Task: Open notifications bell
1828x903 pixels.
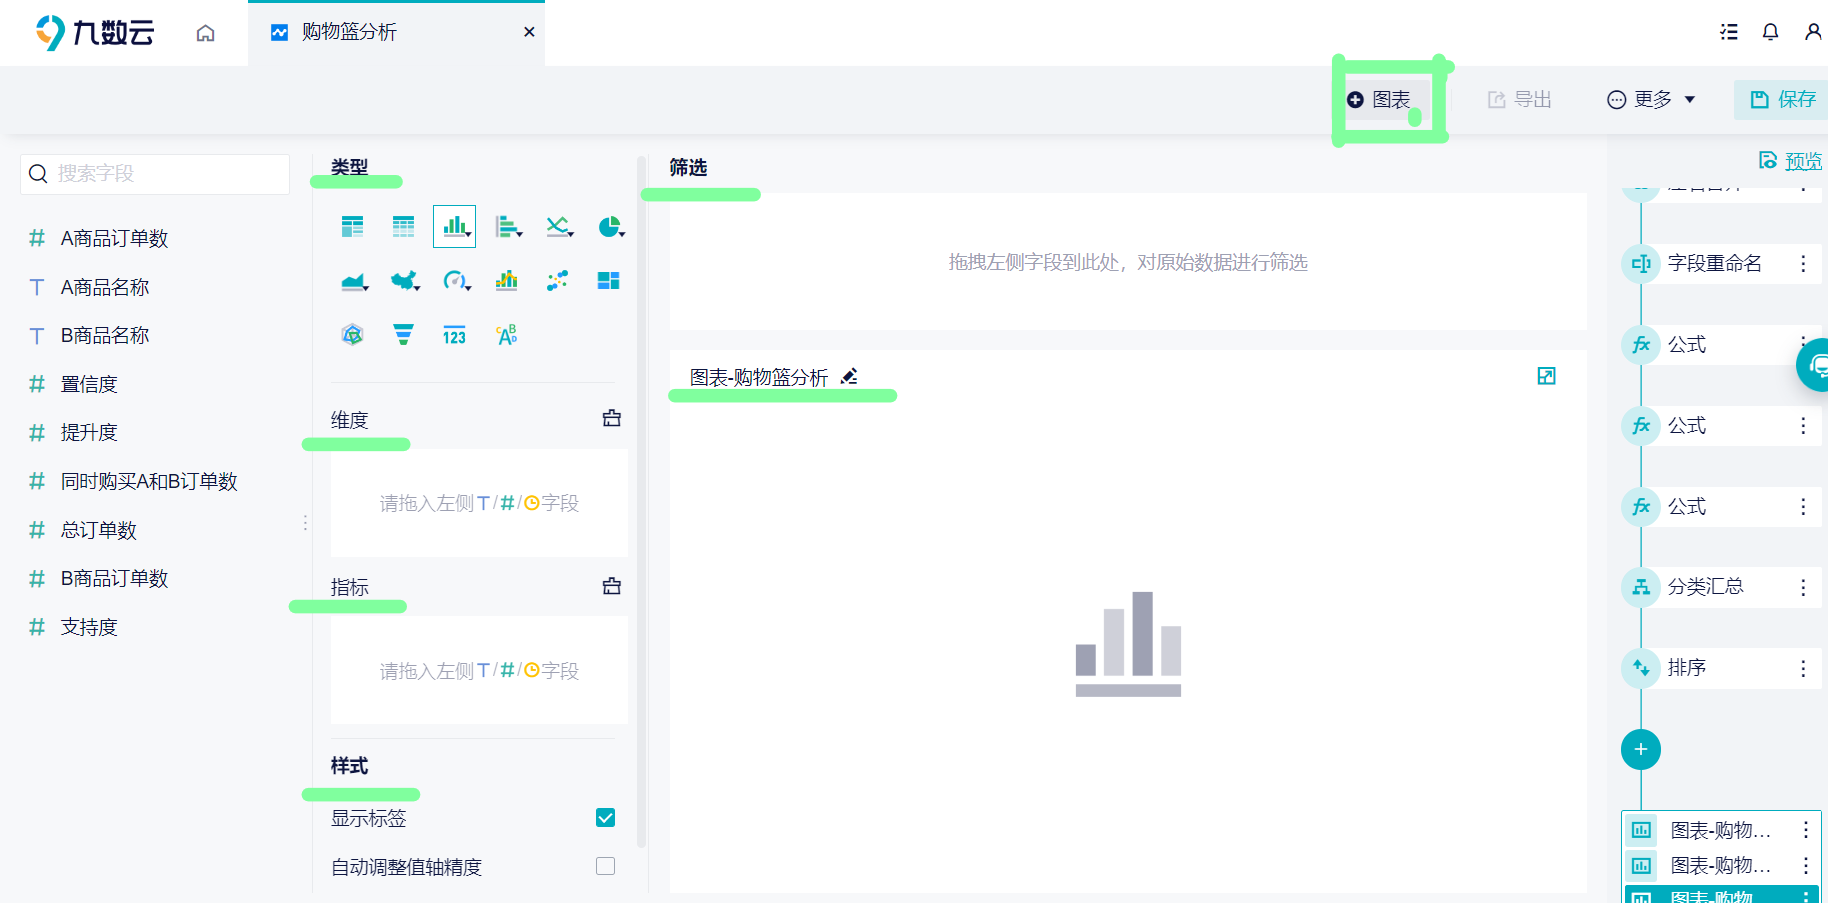Action: (x=1770, y=32)
